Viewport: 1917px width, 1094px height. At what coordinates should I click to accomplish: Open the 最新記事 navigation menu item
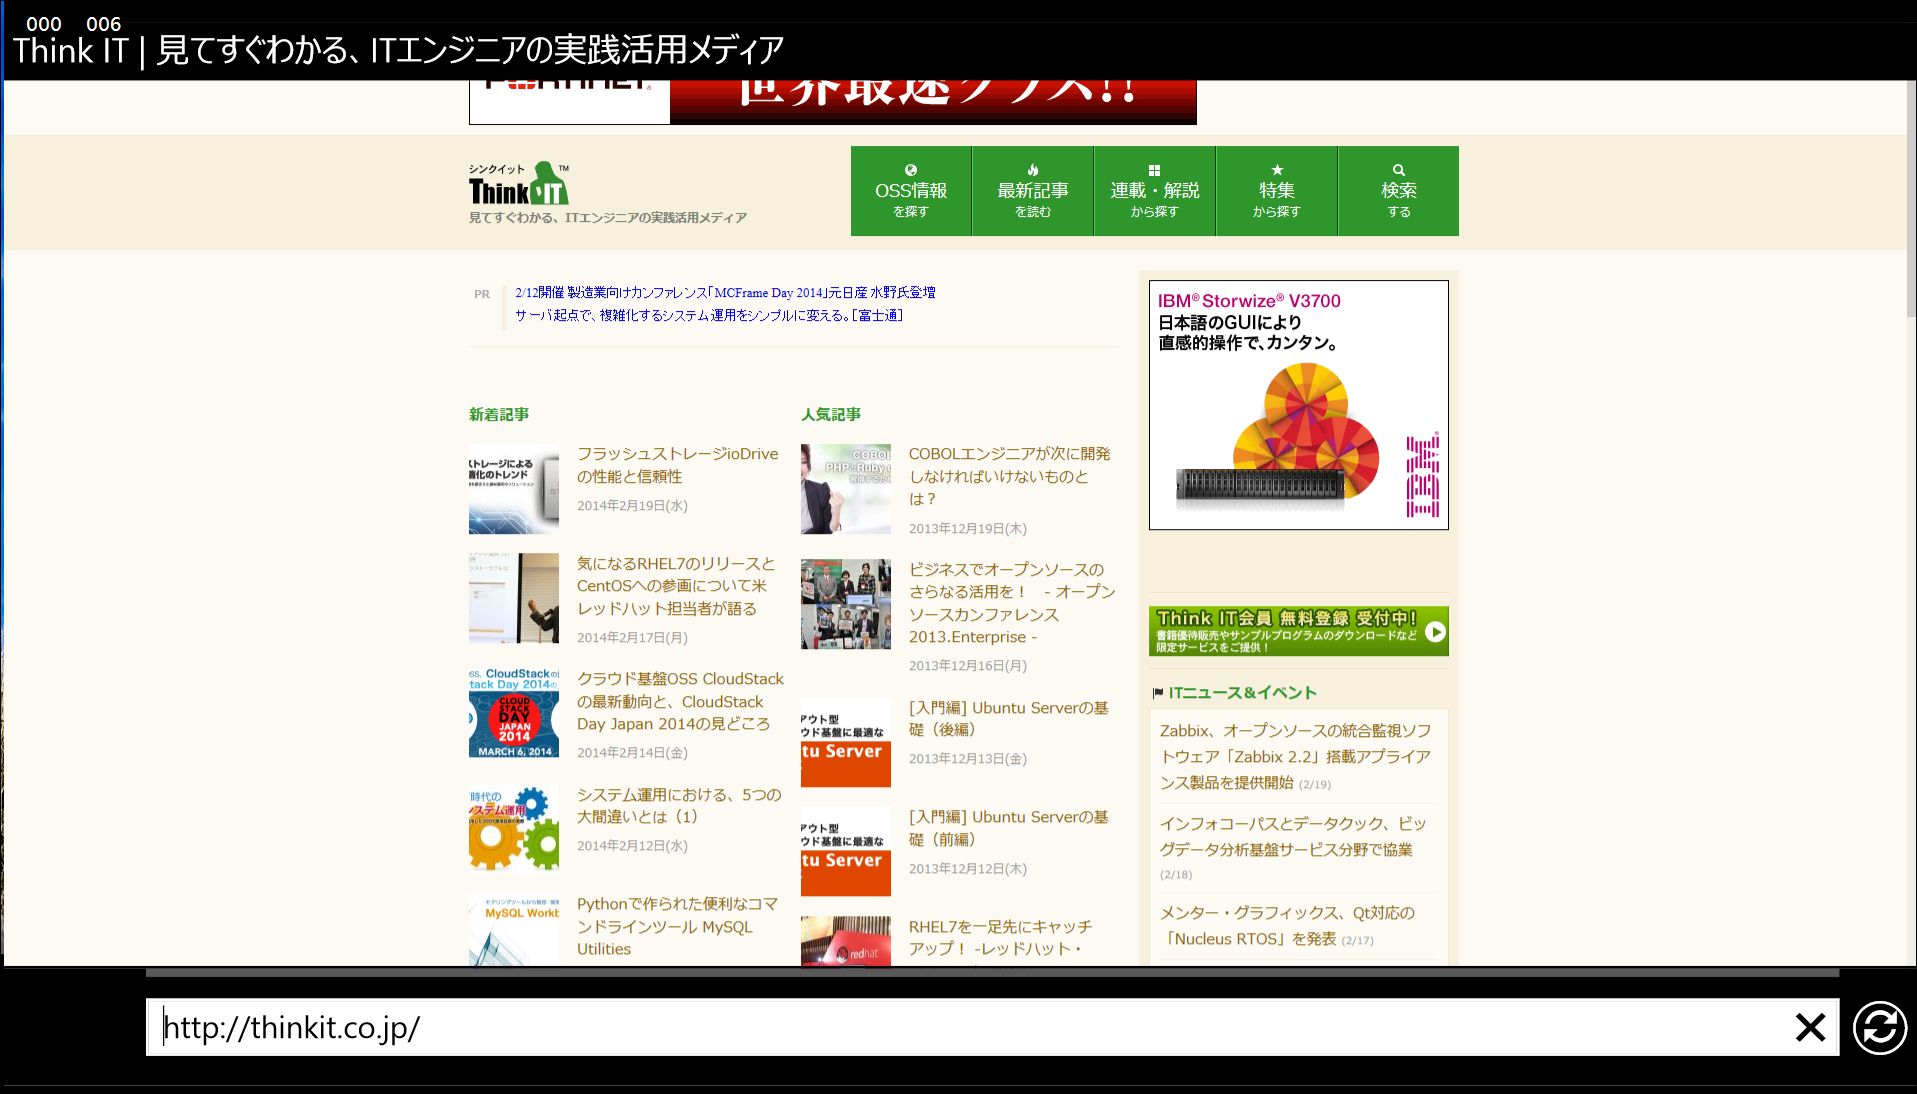coord(1033,191)
